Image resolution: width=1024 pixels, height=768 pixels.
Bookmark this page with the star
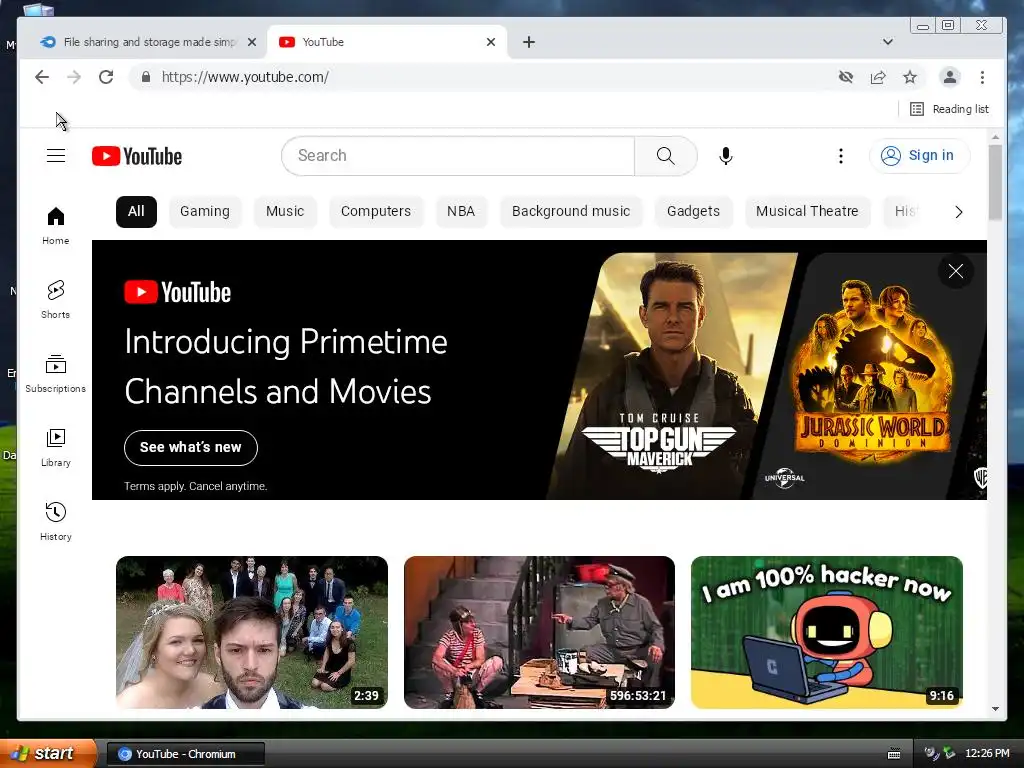click(x=910, y=77)
